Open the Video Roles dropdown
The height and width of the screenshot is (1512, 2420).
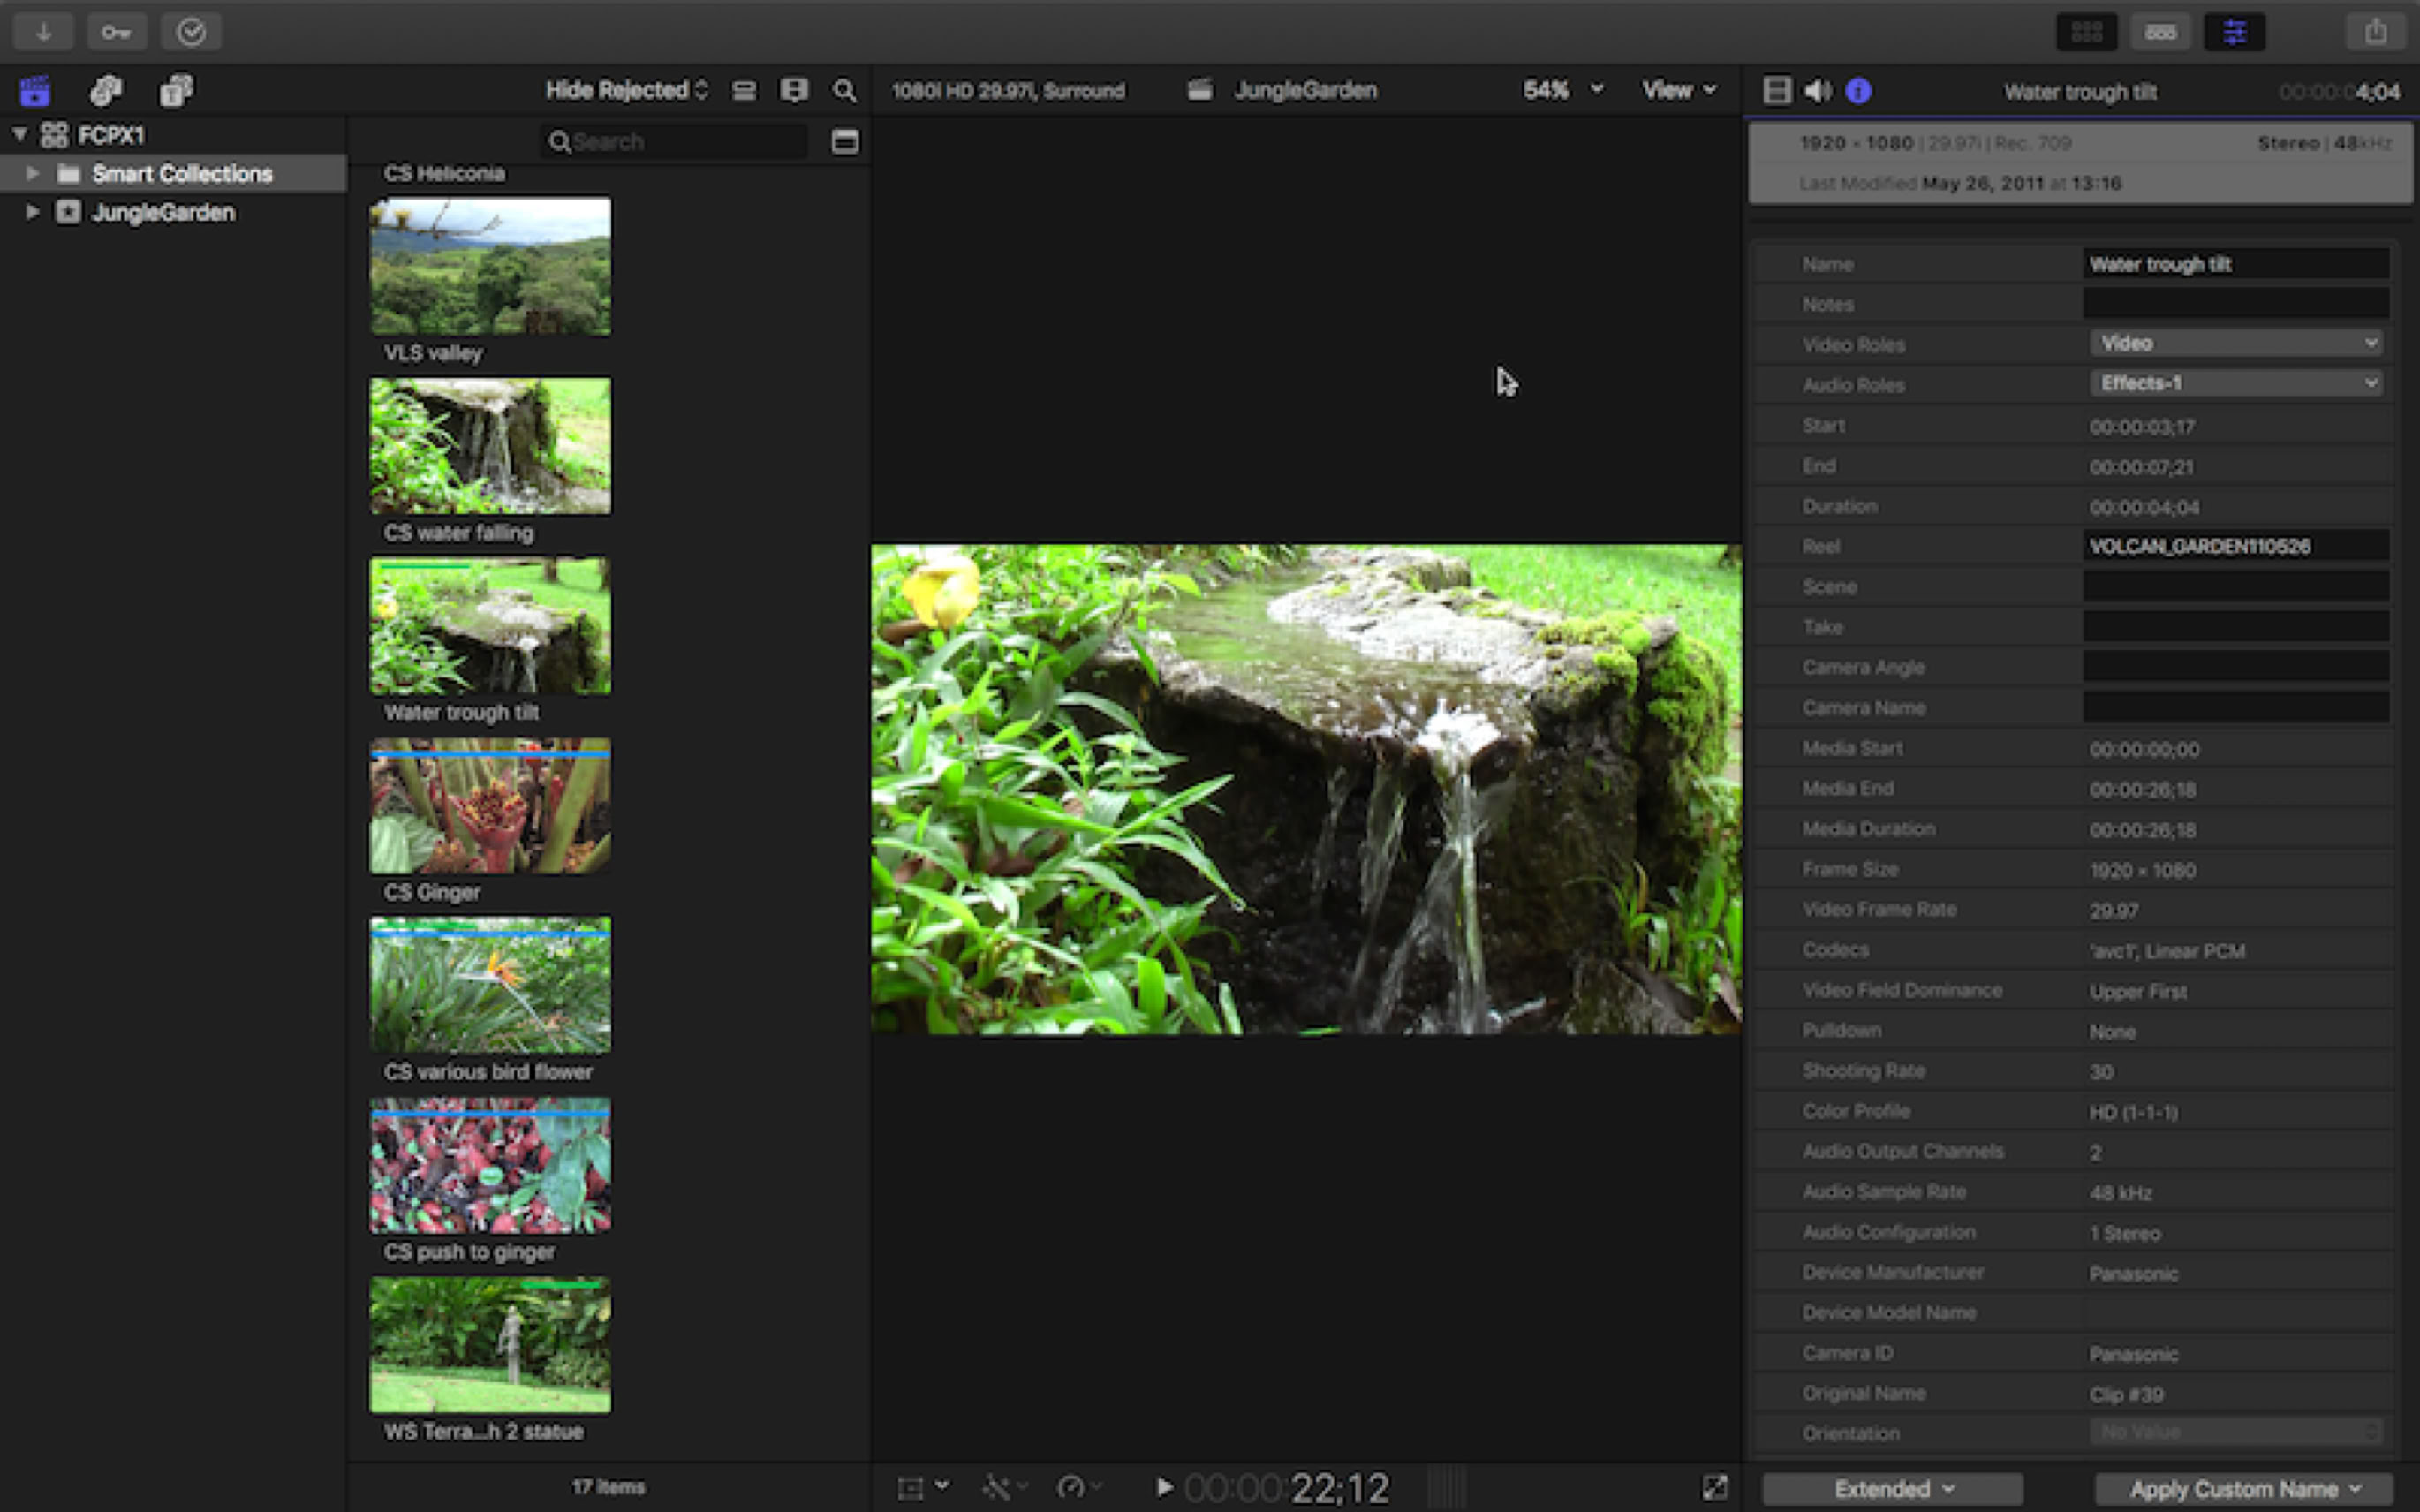click(2235, 343)
